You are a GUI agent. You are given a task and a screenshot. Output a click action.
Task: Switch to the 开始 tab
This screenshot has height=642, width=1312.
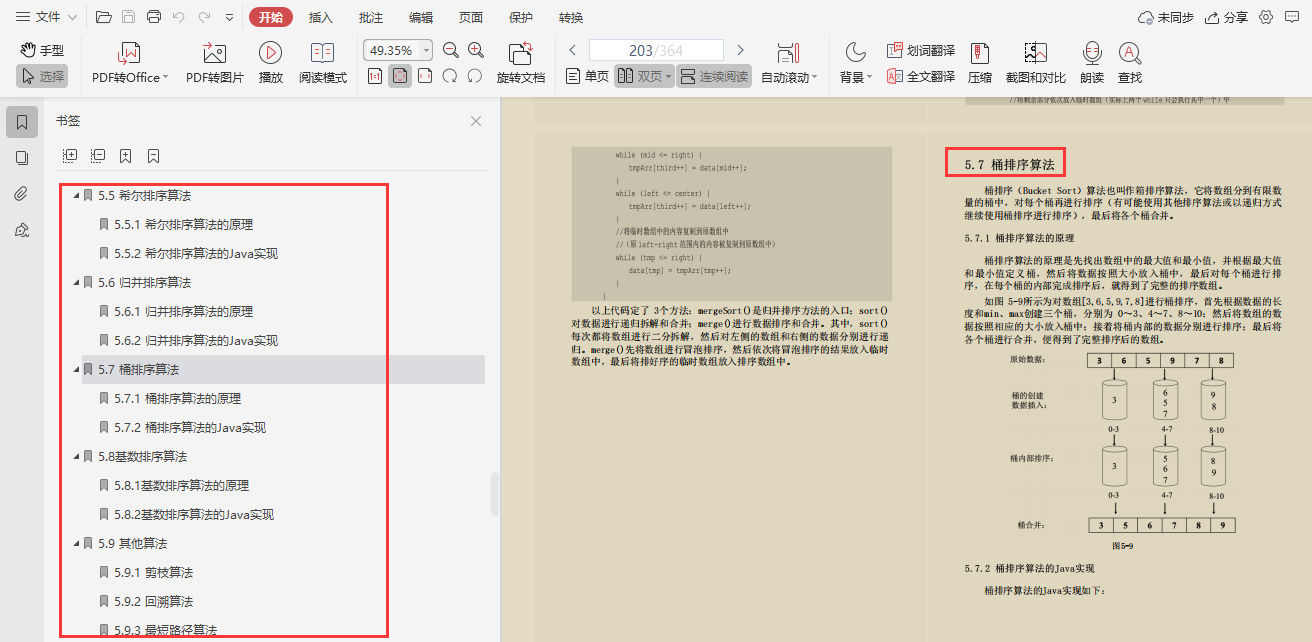[x=271, y=17]
